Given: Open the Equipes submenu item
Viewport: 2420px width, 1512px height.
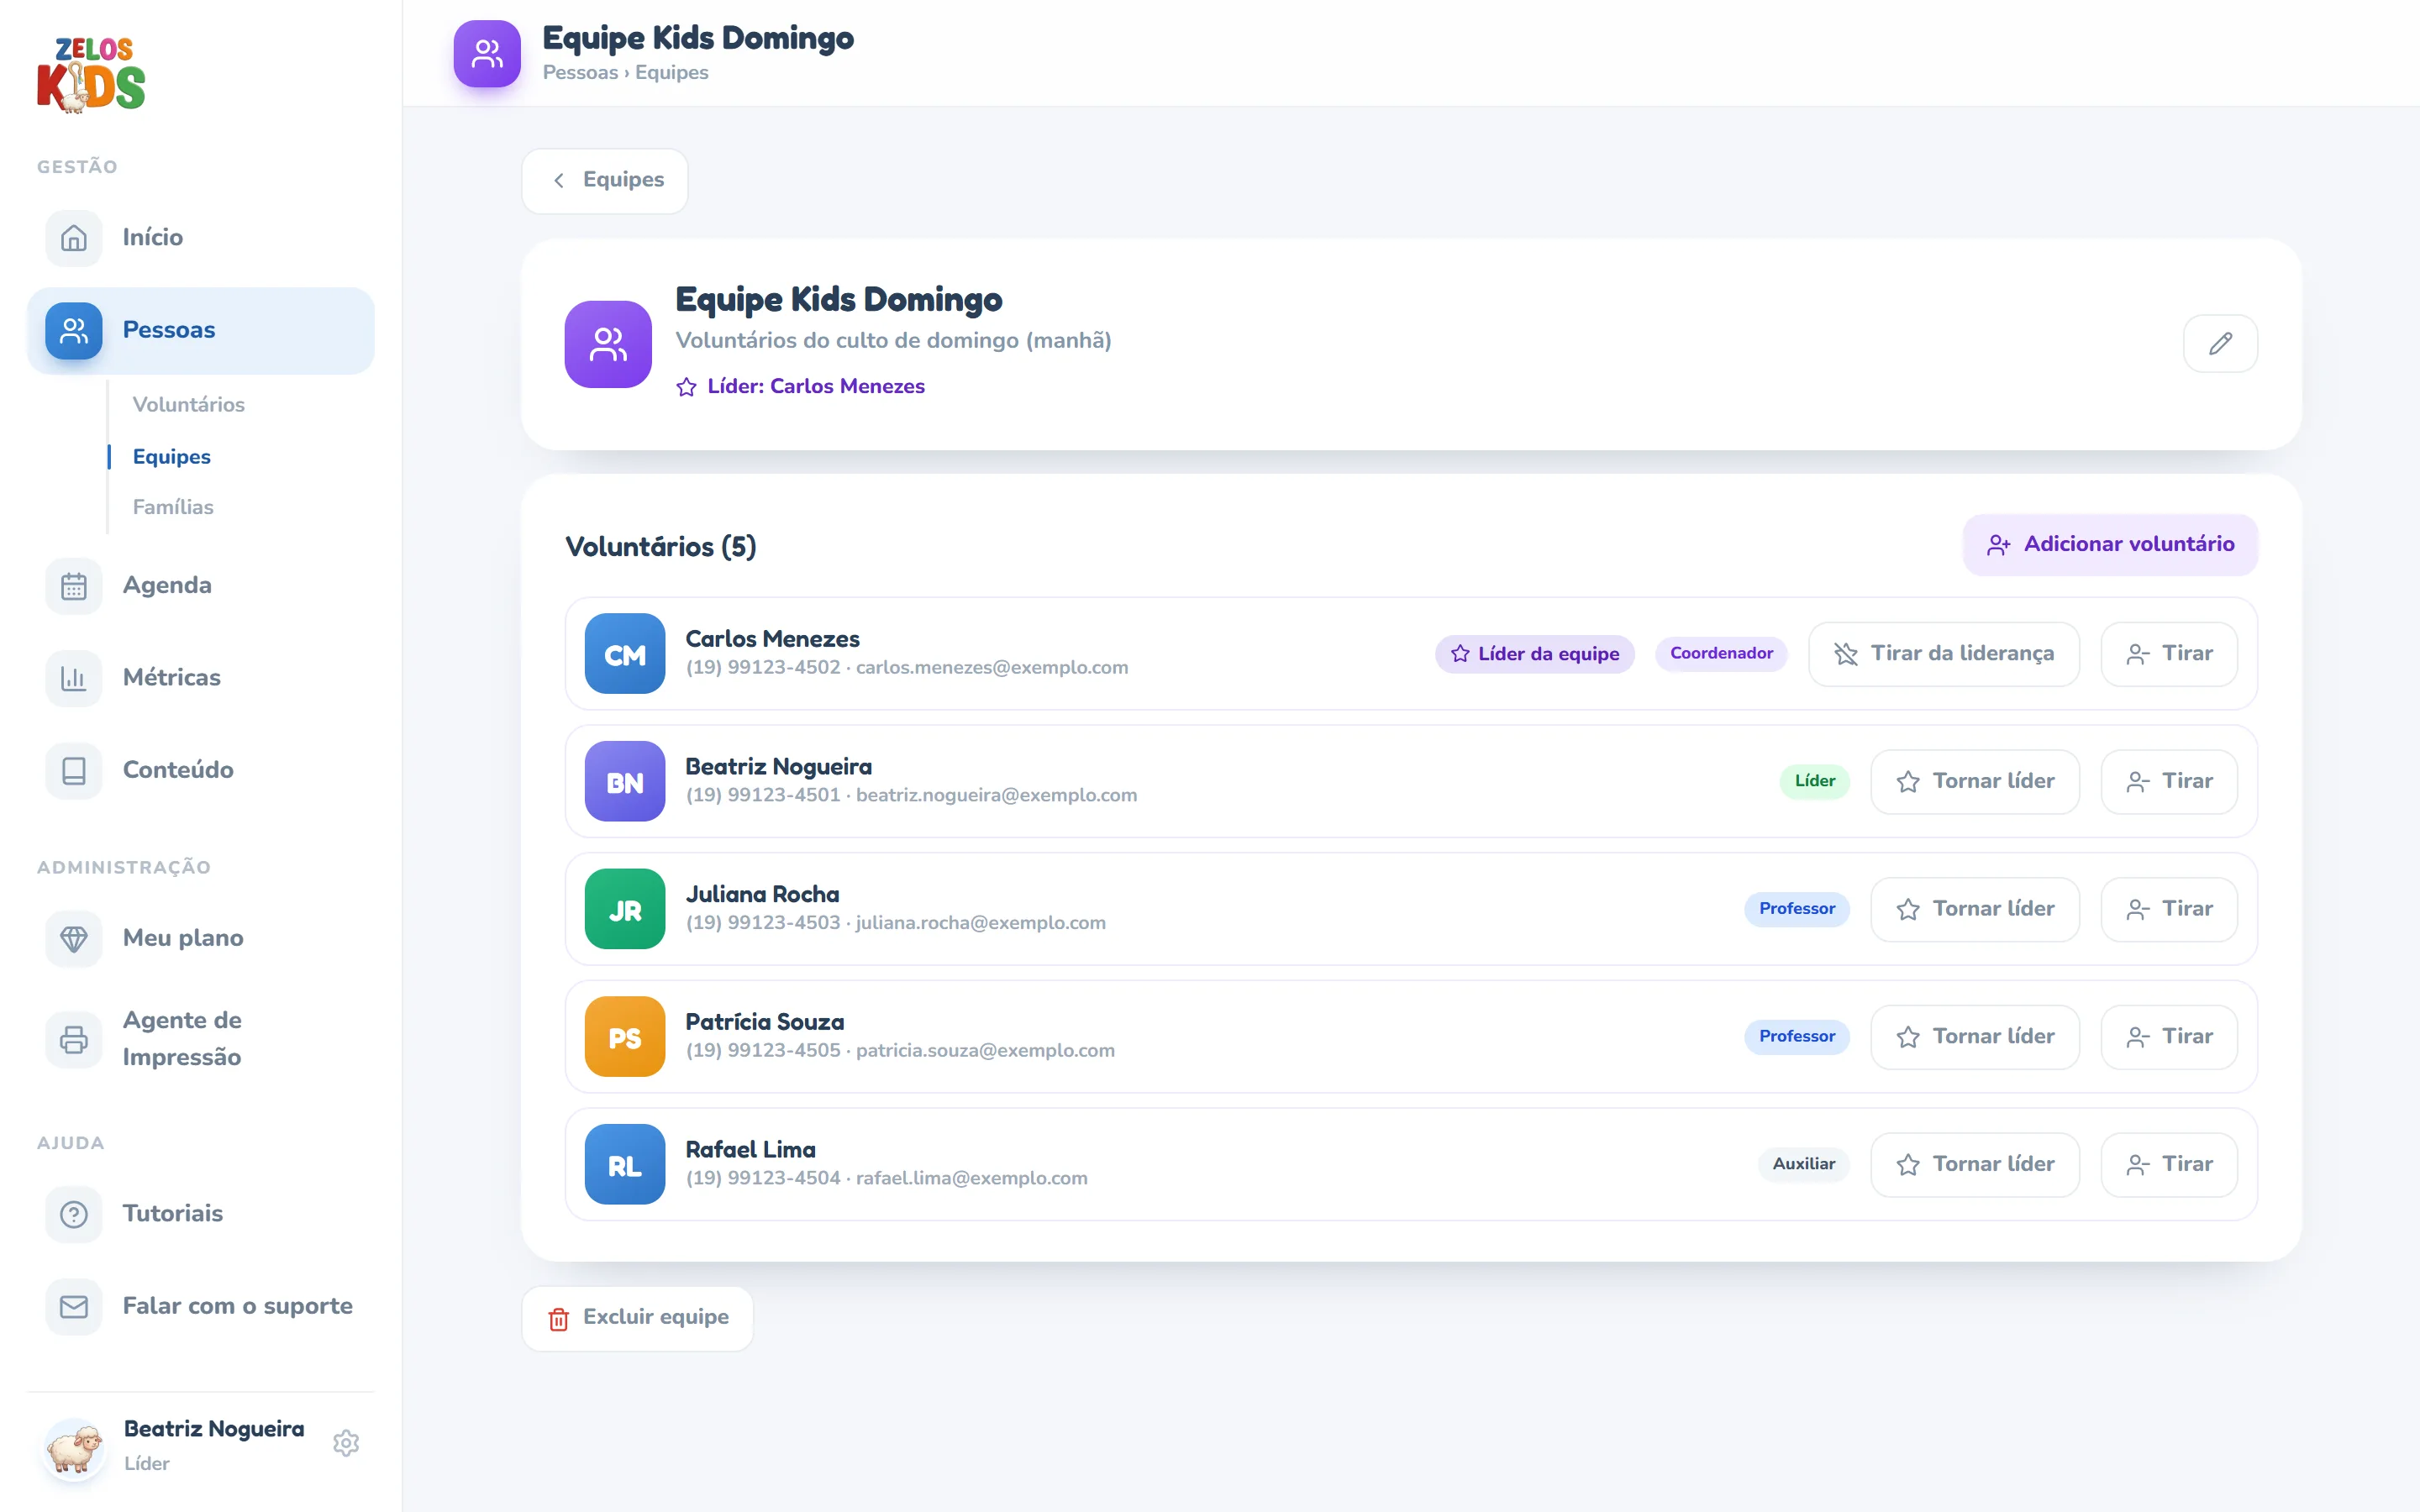Looking at the screenshot, I should (171, 456).
